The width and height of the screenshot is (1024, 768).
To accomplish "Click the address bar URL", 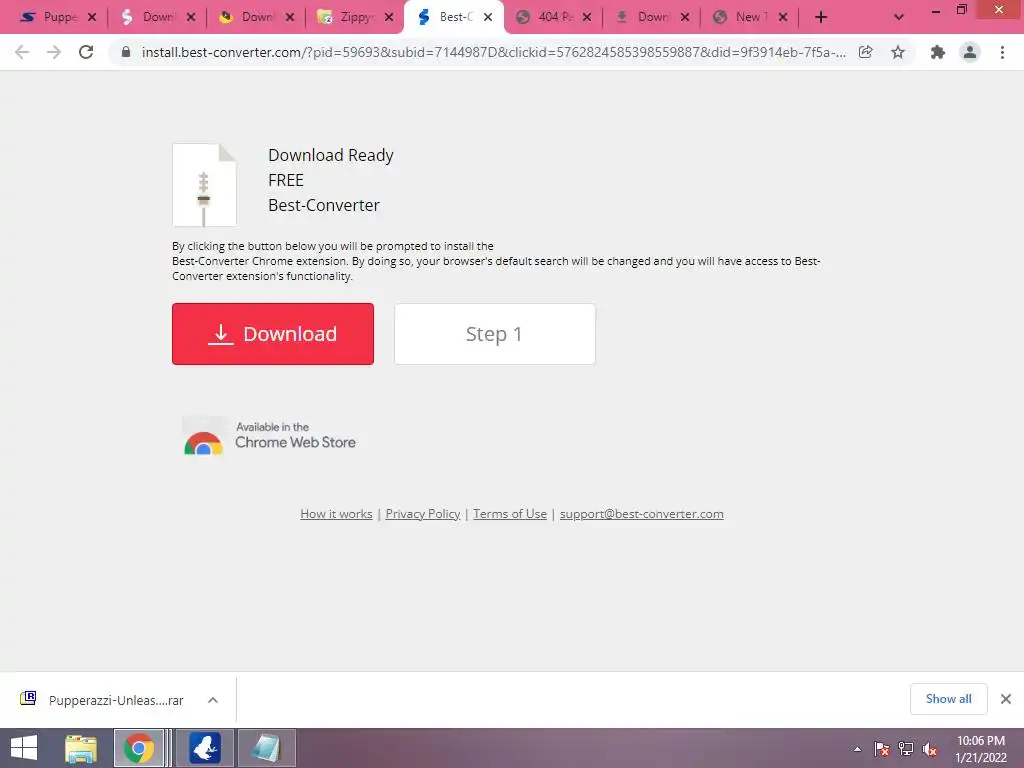I will (x=494, y=52).
